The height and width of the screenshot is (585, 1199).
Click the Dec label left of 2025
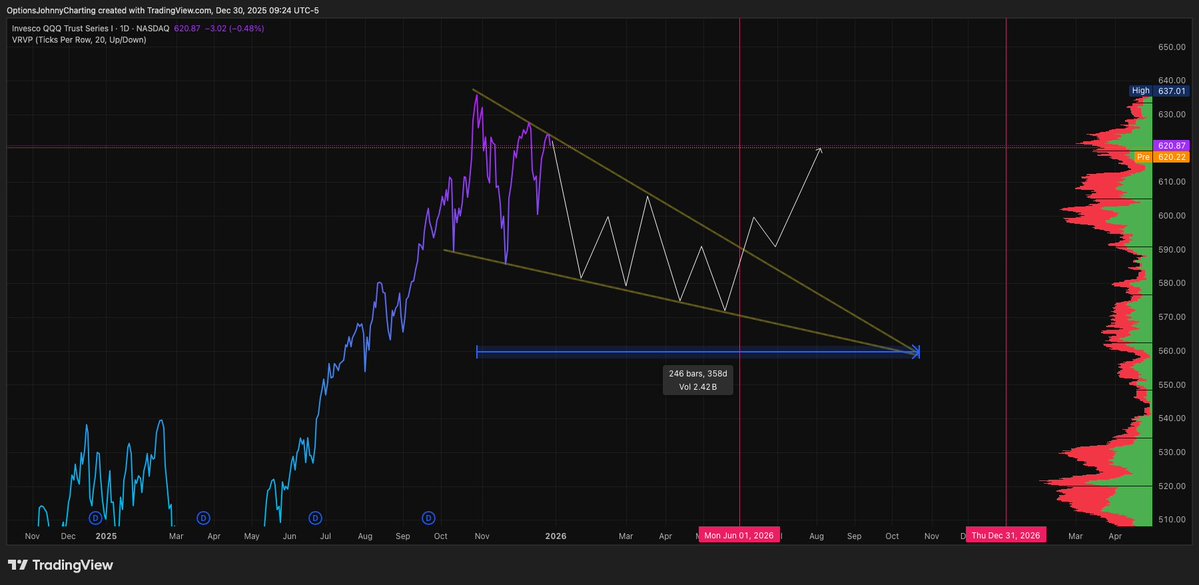click(68, 536)
